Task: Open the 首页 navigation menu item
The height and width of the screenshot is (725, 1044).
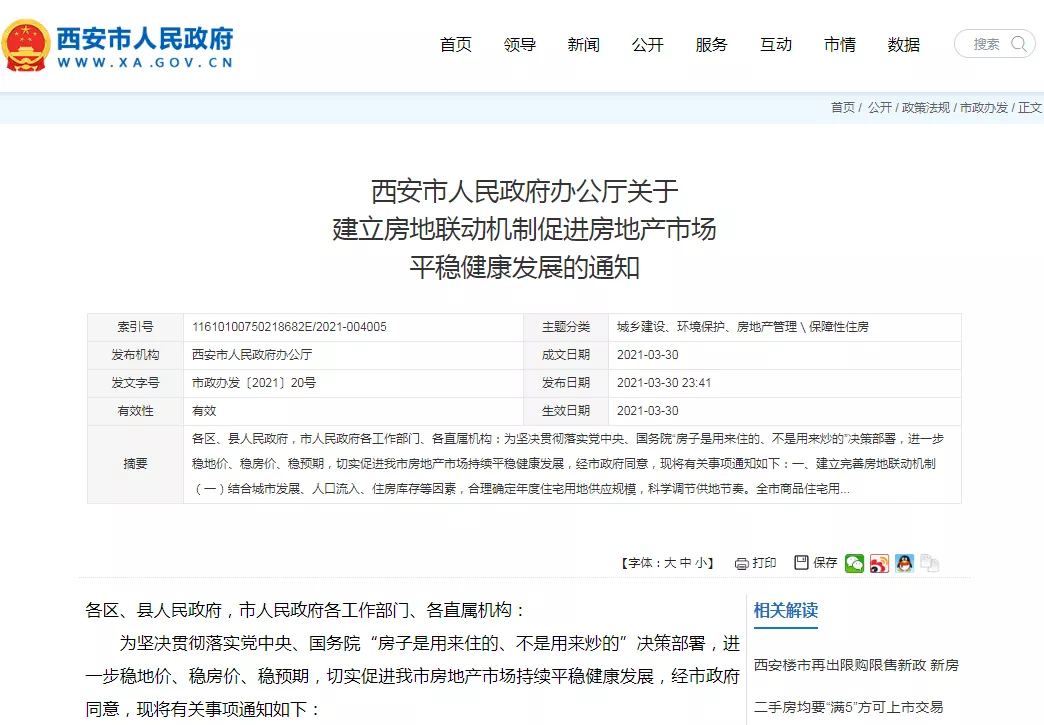Action: click(456, 44)
